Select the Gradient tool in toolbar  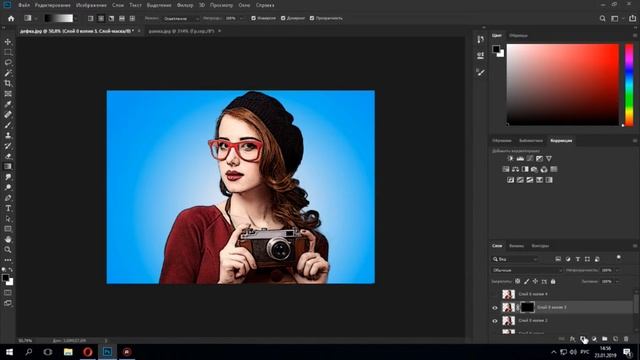point(8,167)
